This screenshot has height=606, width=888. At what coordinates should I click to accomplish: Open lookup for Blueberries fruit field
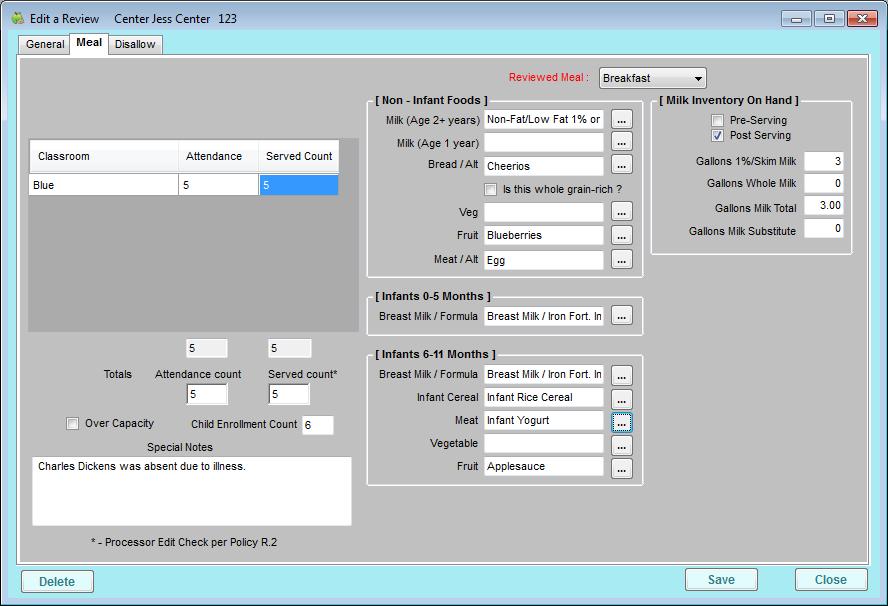tap(621, 235)
